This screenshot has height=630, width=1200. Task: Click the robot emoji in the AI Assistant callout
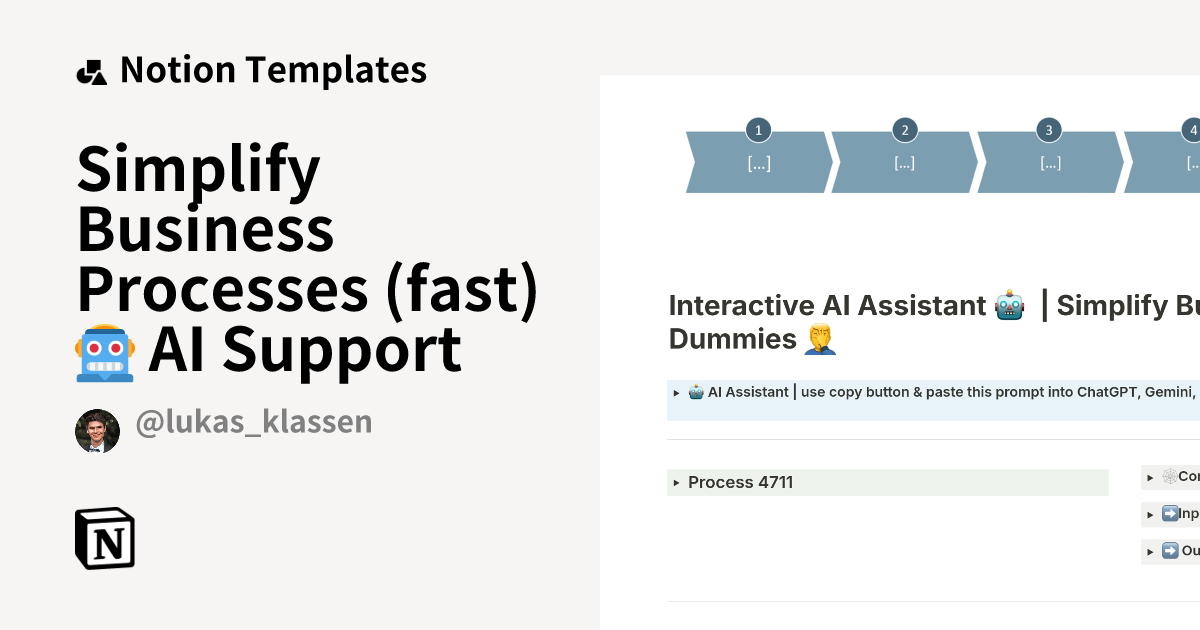tap(697, 392)
